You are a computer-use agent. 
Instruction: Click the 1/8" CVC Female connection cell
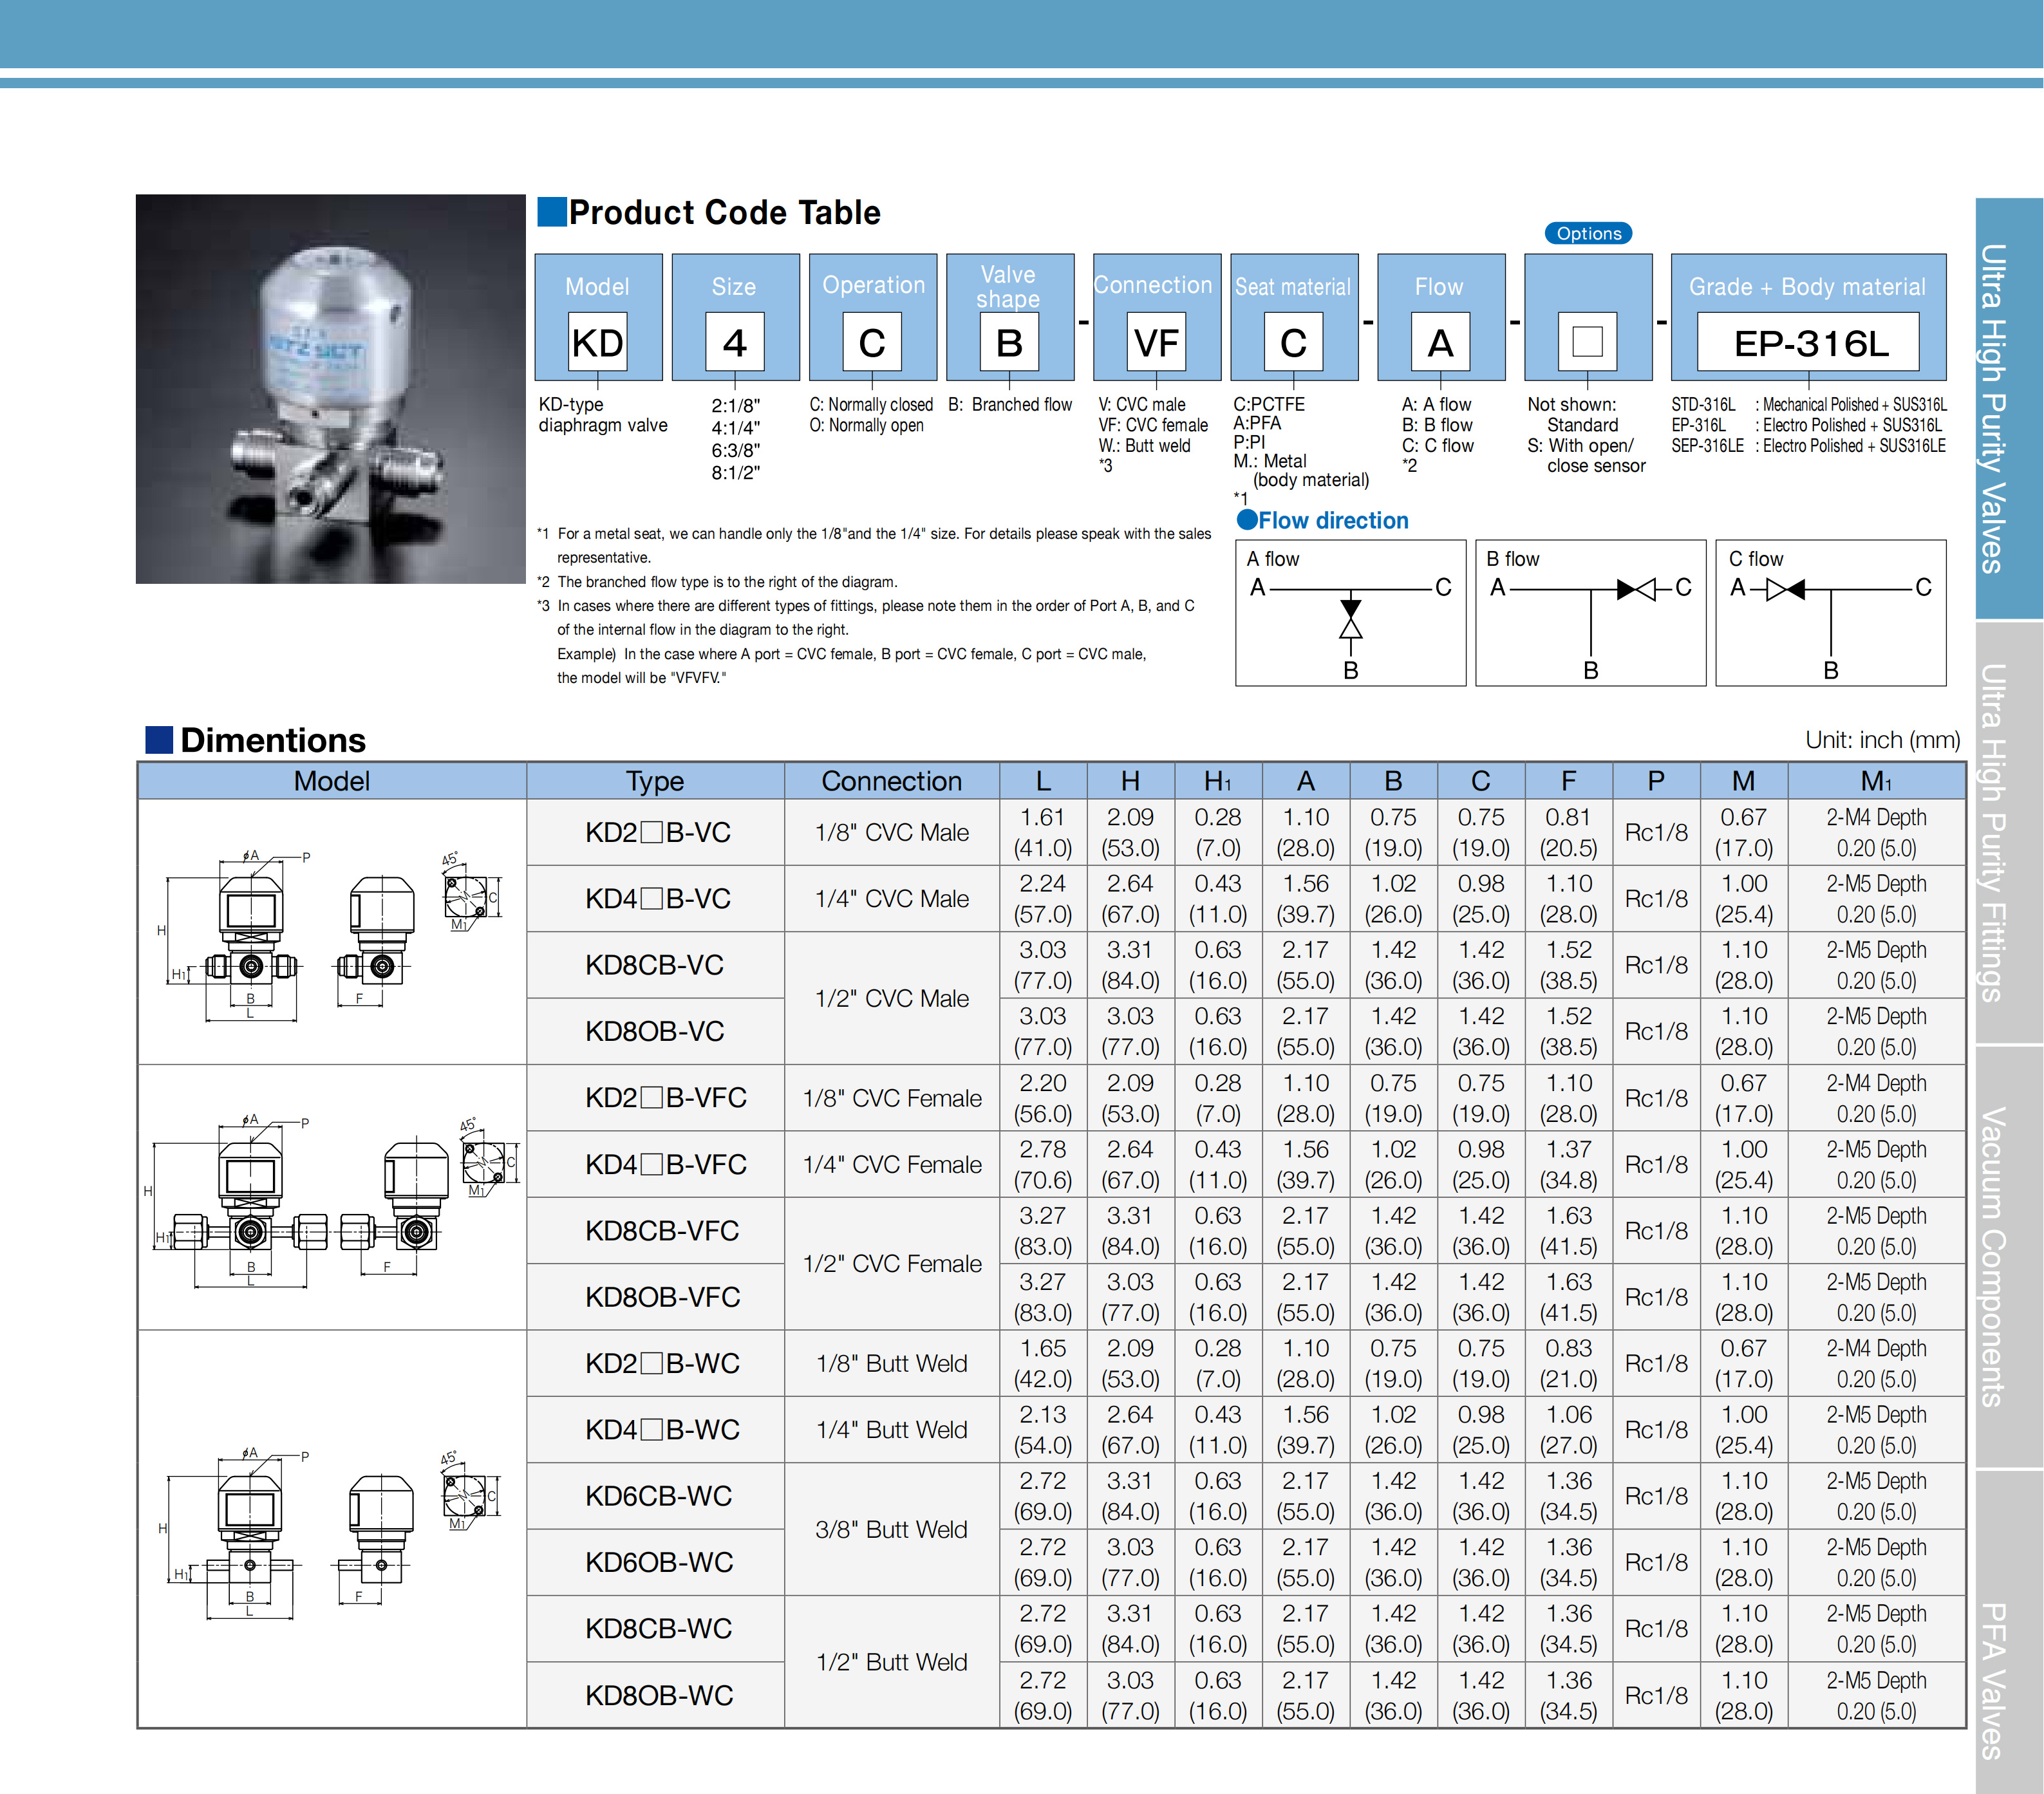[x=891, y=1098]
